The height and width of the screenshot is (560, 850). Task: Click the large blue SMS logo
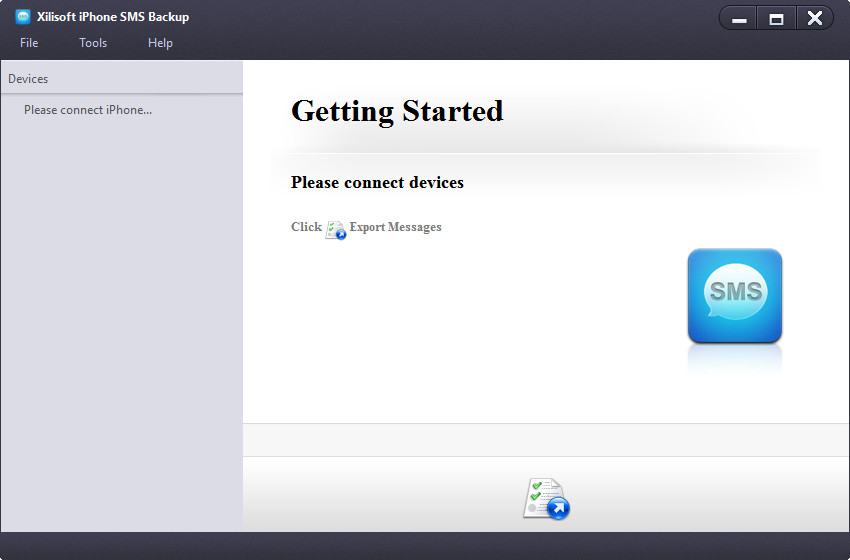[x=735, y=295]
